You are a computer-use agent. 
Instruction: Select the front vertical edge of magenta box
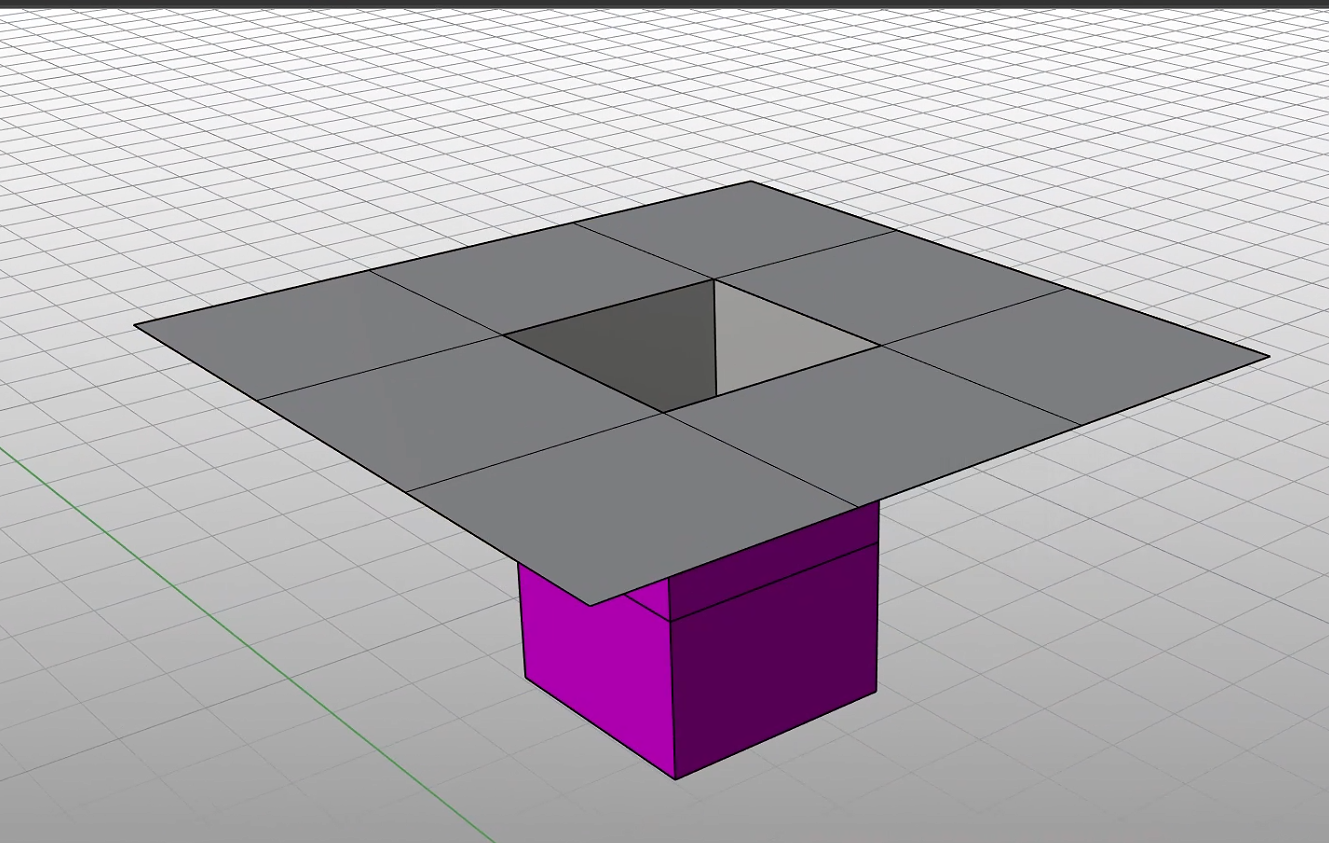[672, 700]
